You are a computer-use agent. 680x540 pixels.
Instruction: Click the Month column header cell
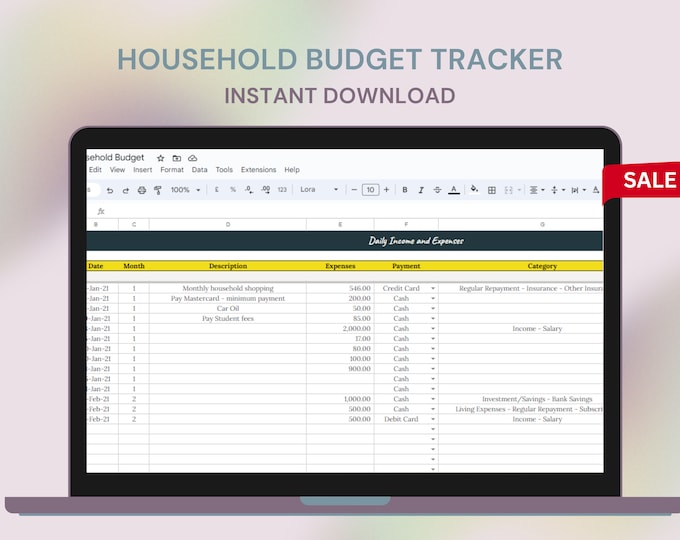tap(134, 266)
